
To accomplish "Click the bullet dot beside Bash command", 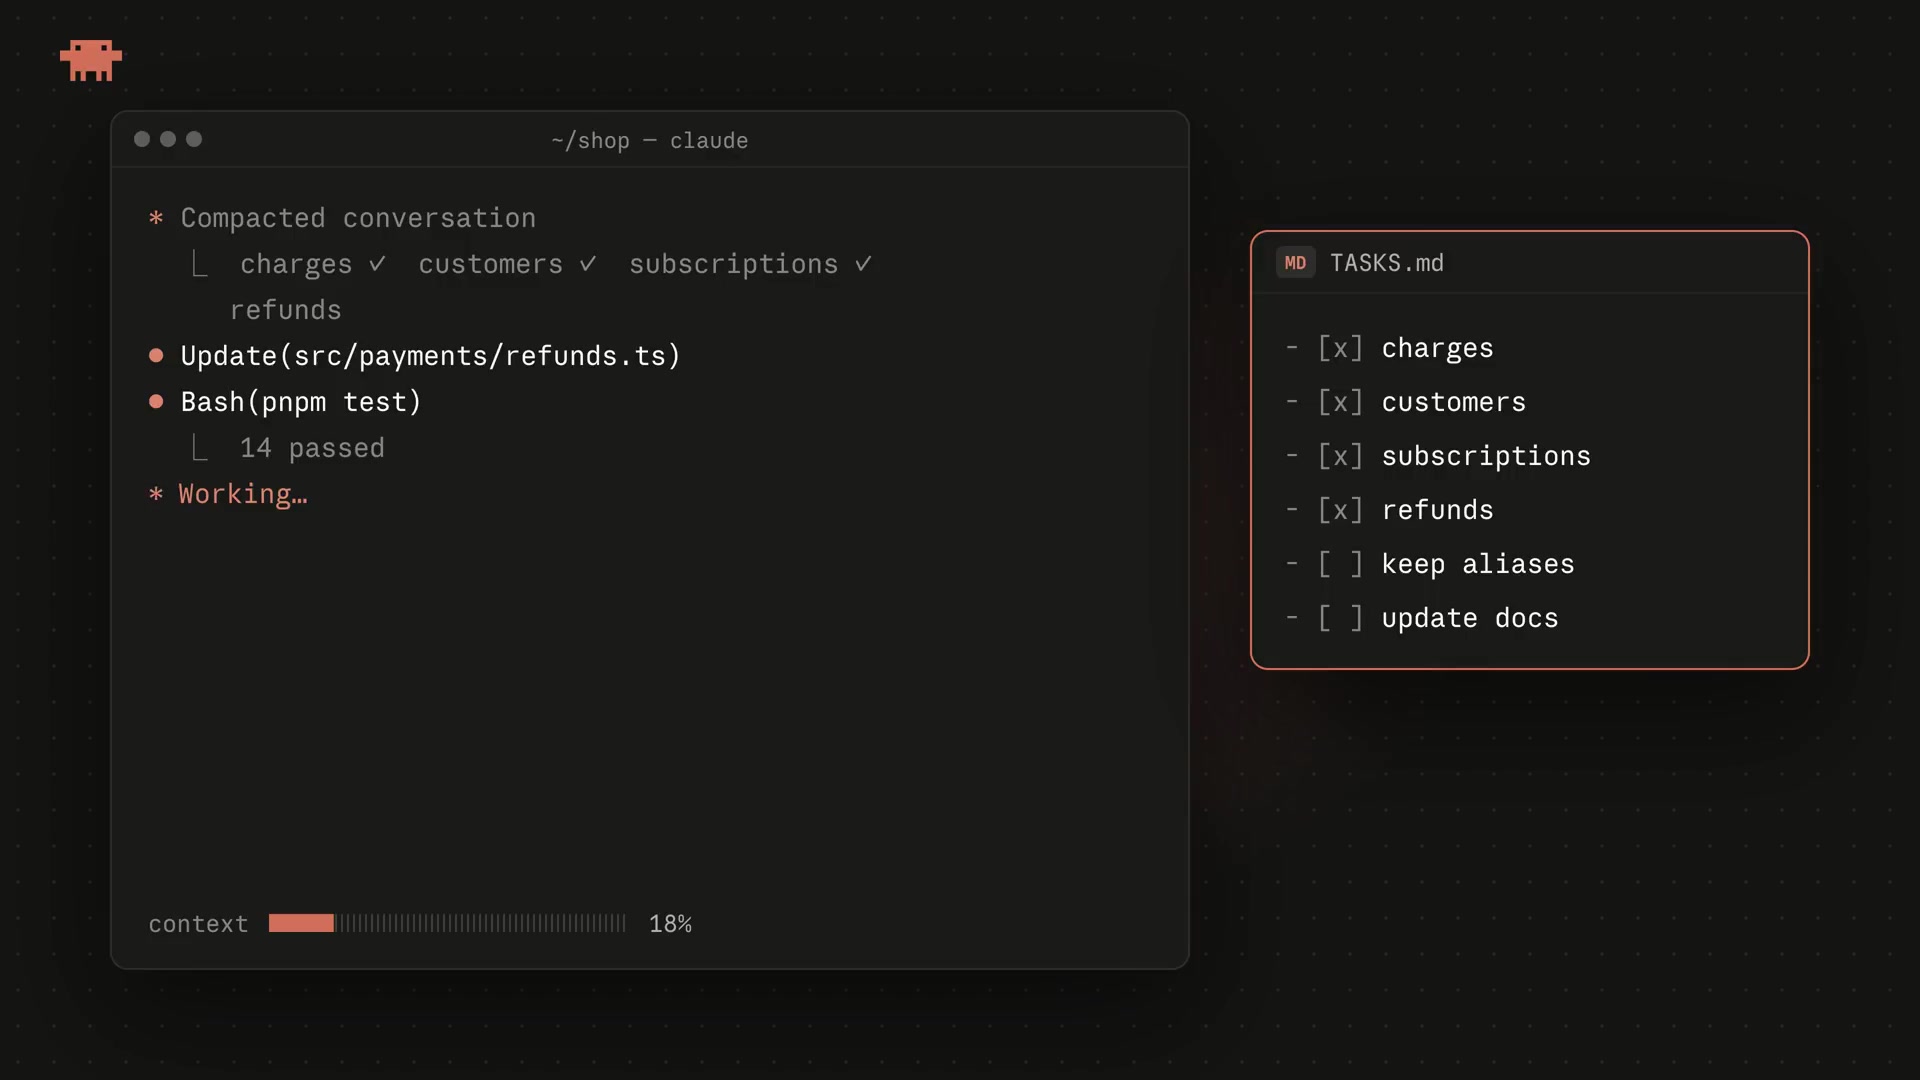I will [x=156, y=401].
